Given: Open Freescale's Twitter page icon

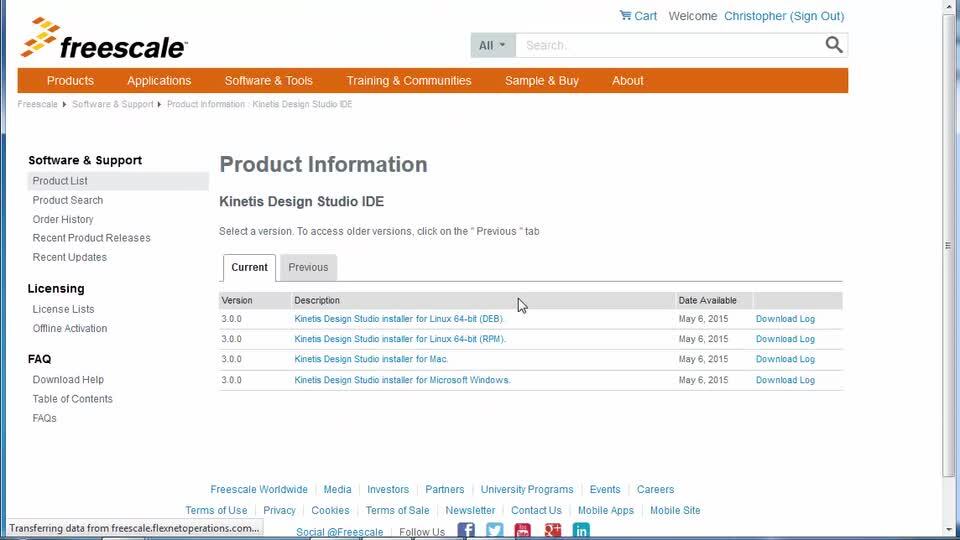Looking at the screenshot, I should (495, 530).
